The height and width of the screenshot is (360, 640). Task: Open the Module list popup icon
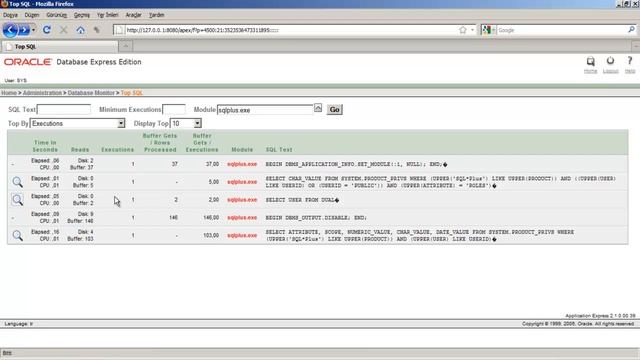click(318, 108)
